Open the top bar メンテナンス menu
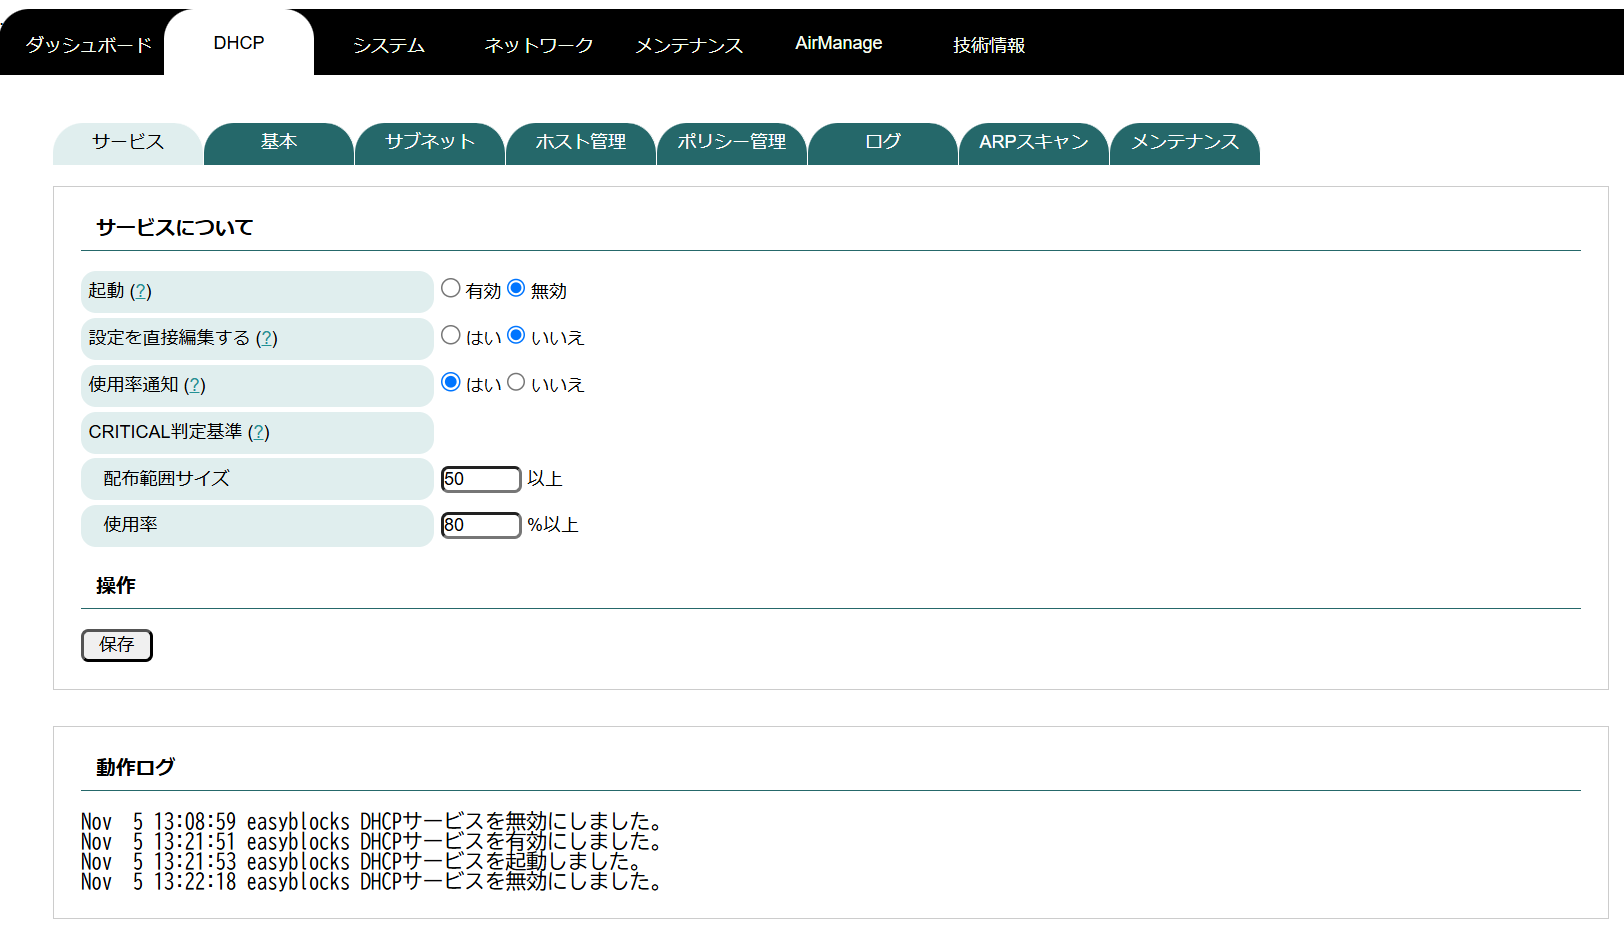The width and height of the screenshot is (1624, 935). [689, 44]
